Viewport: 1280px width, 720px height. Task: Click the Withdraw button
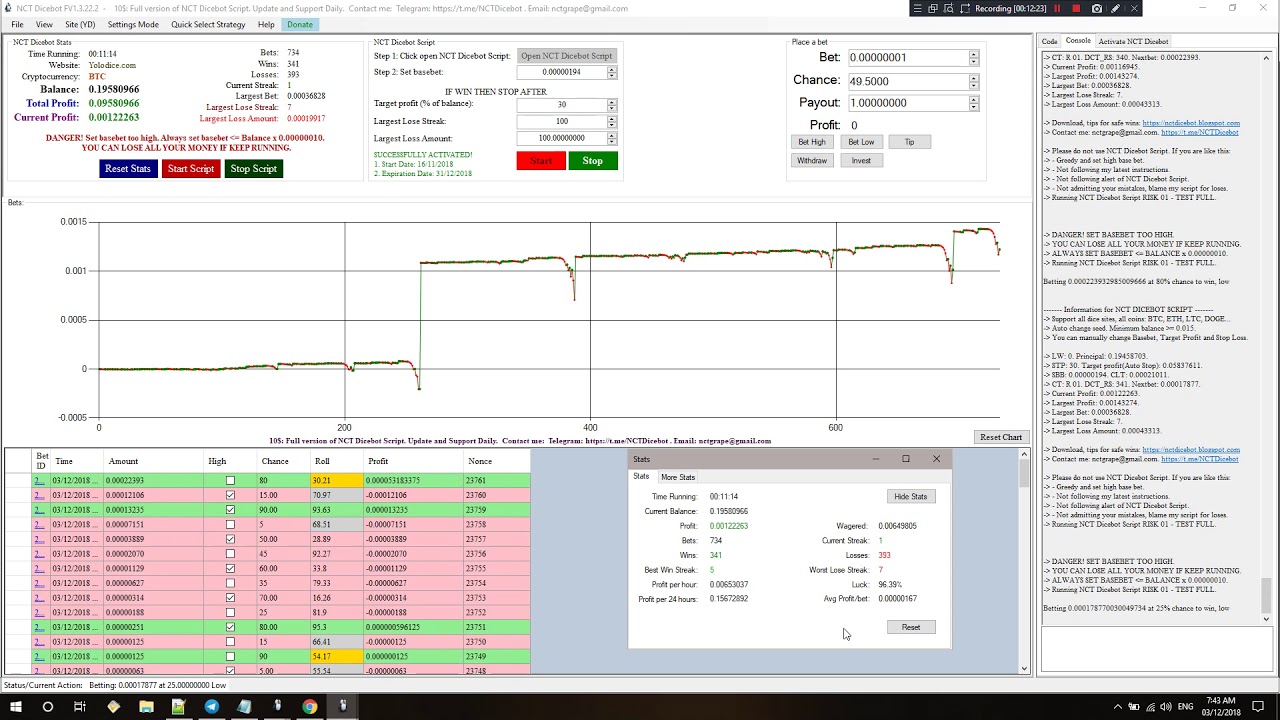[x=812, y=160]
